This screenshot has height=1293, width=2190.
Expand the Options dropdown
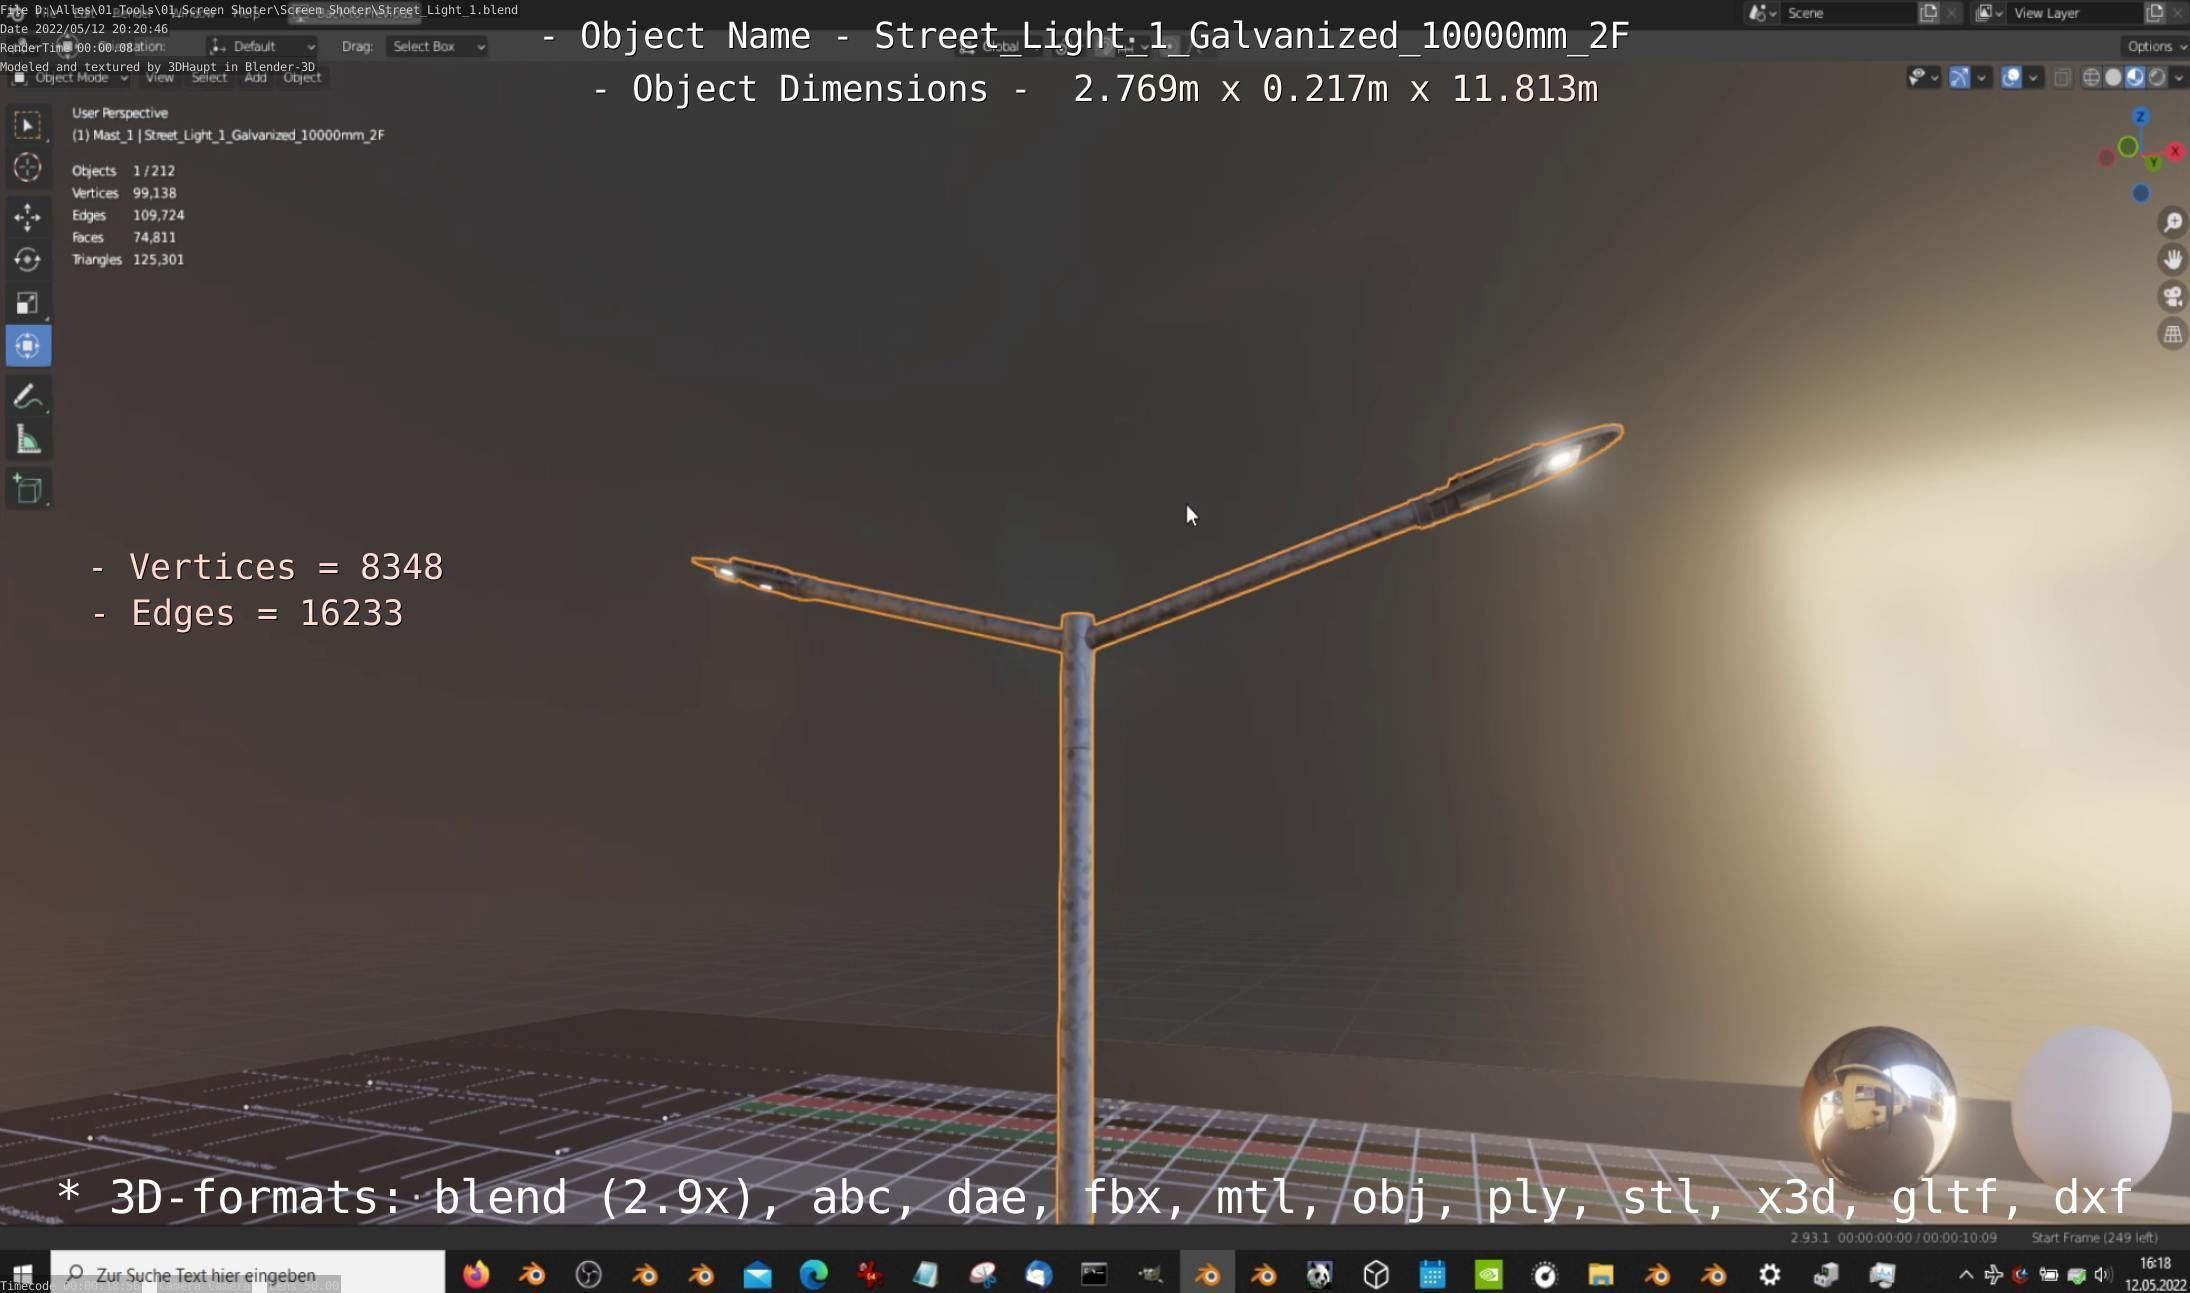point(2156,46)
